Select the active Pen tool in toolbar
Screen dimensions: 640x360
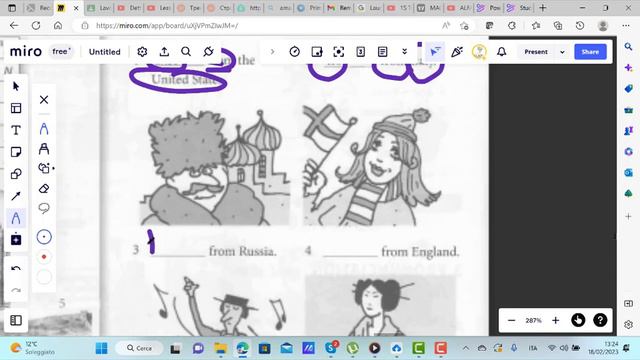pos(16,218)
